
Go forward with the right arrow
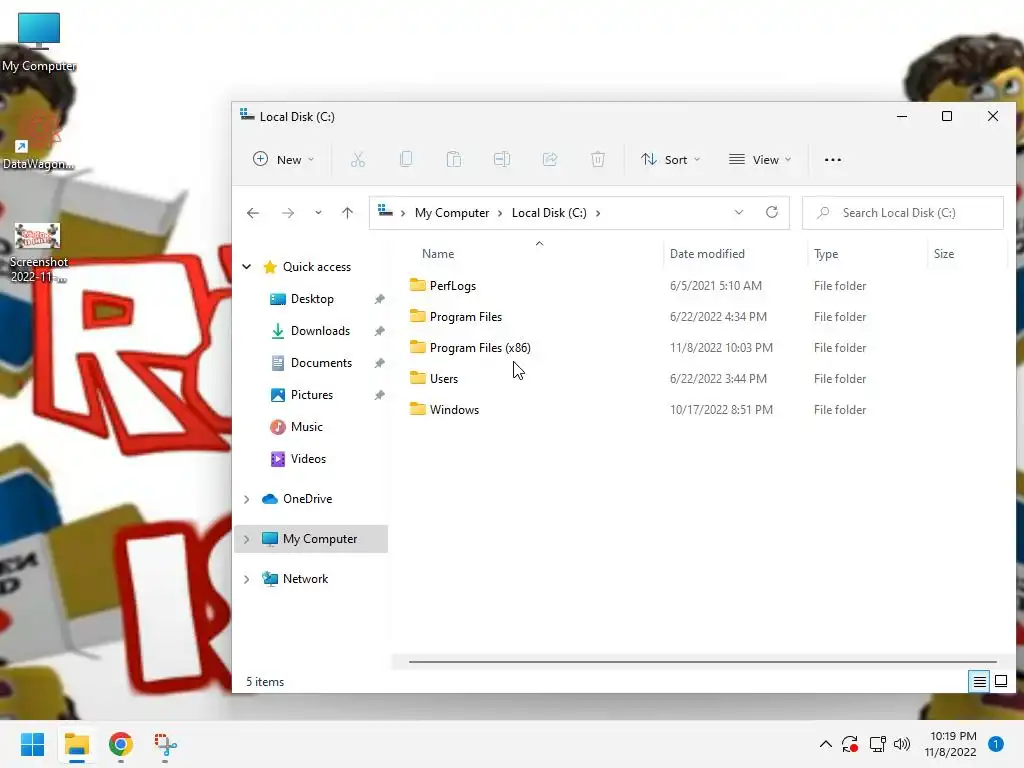288,213
